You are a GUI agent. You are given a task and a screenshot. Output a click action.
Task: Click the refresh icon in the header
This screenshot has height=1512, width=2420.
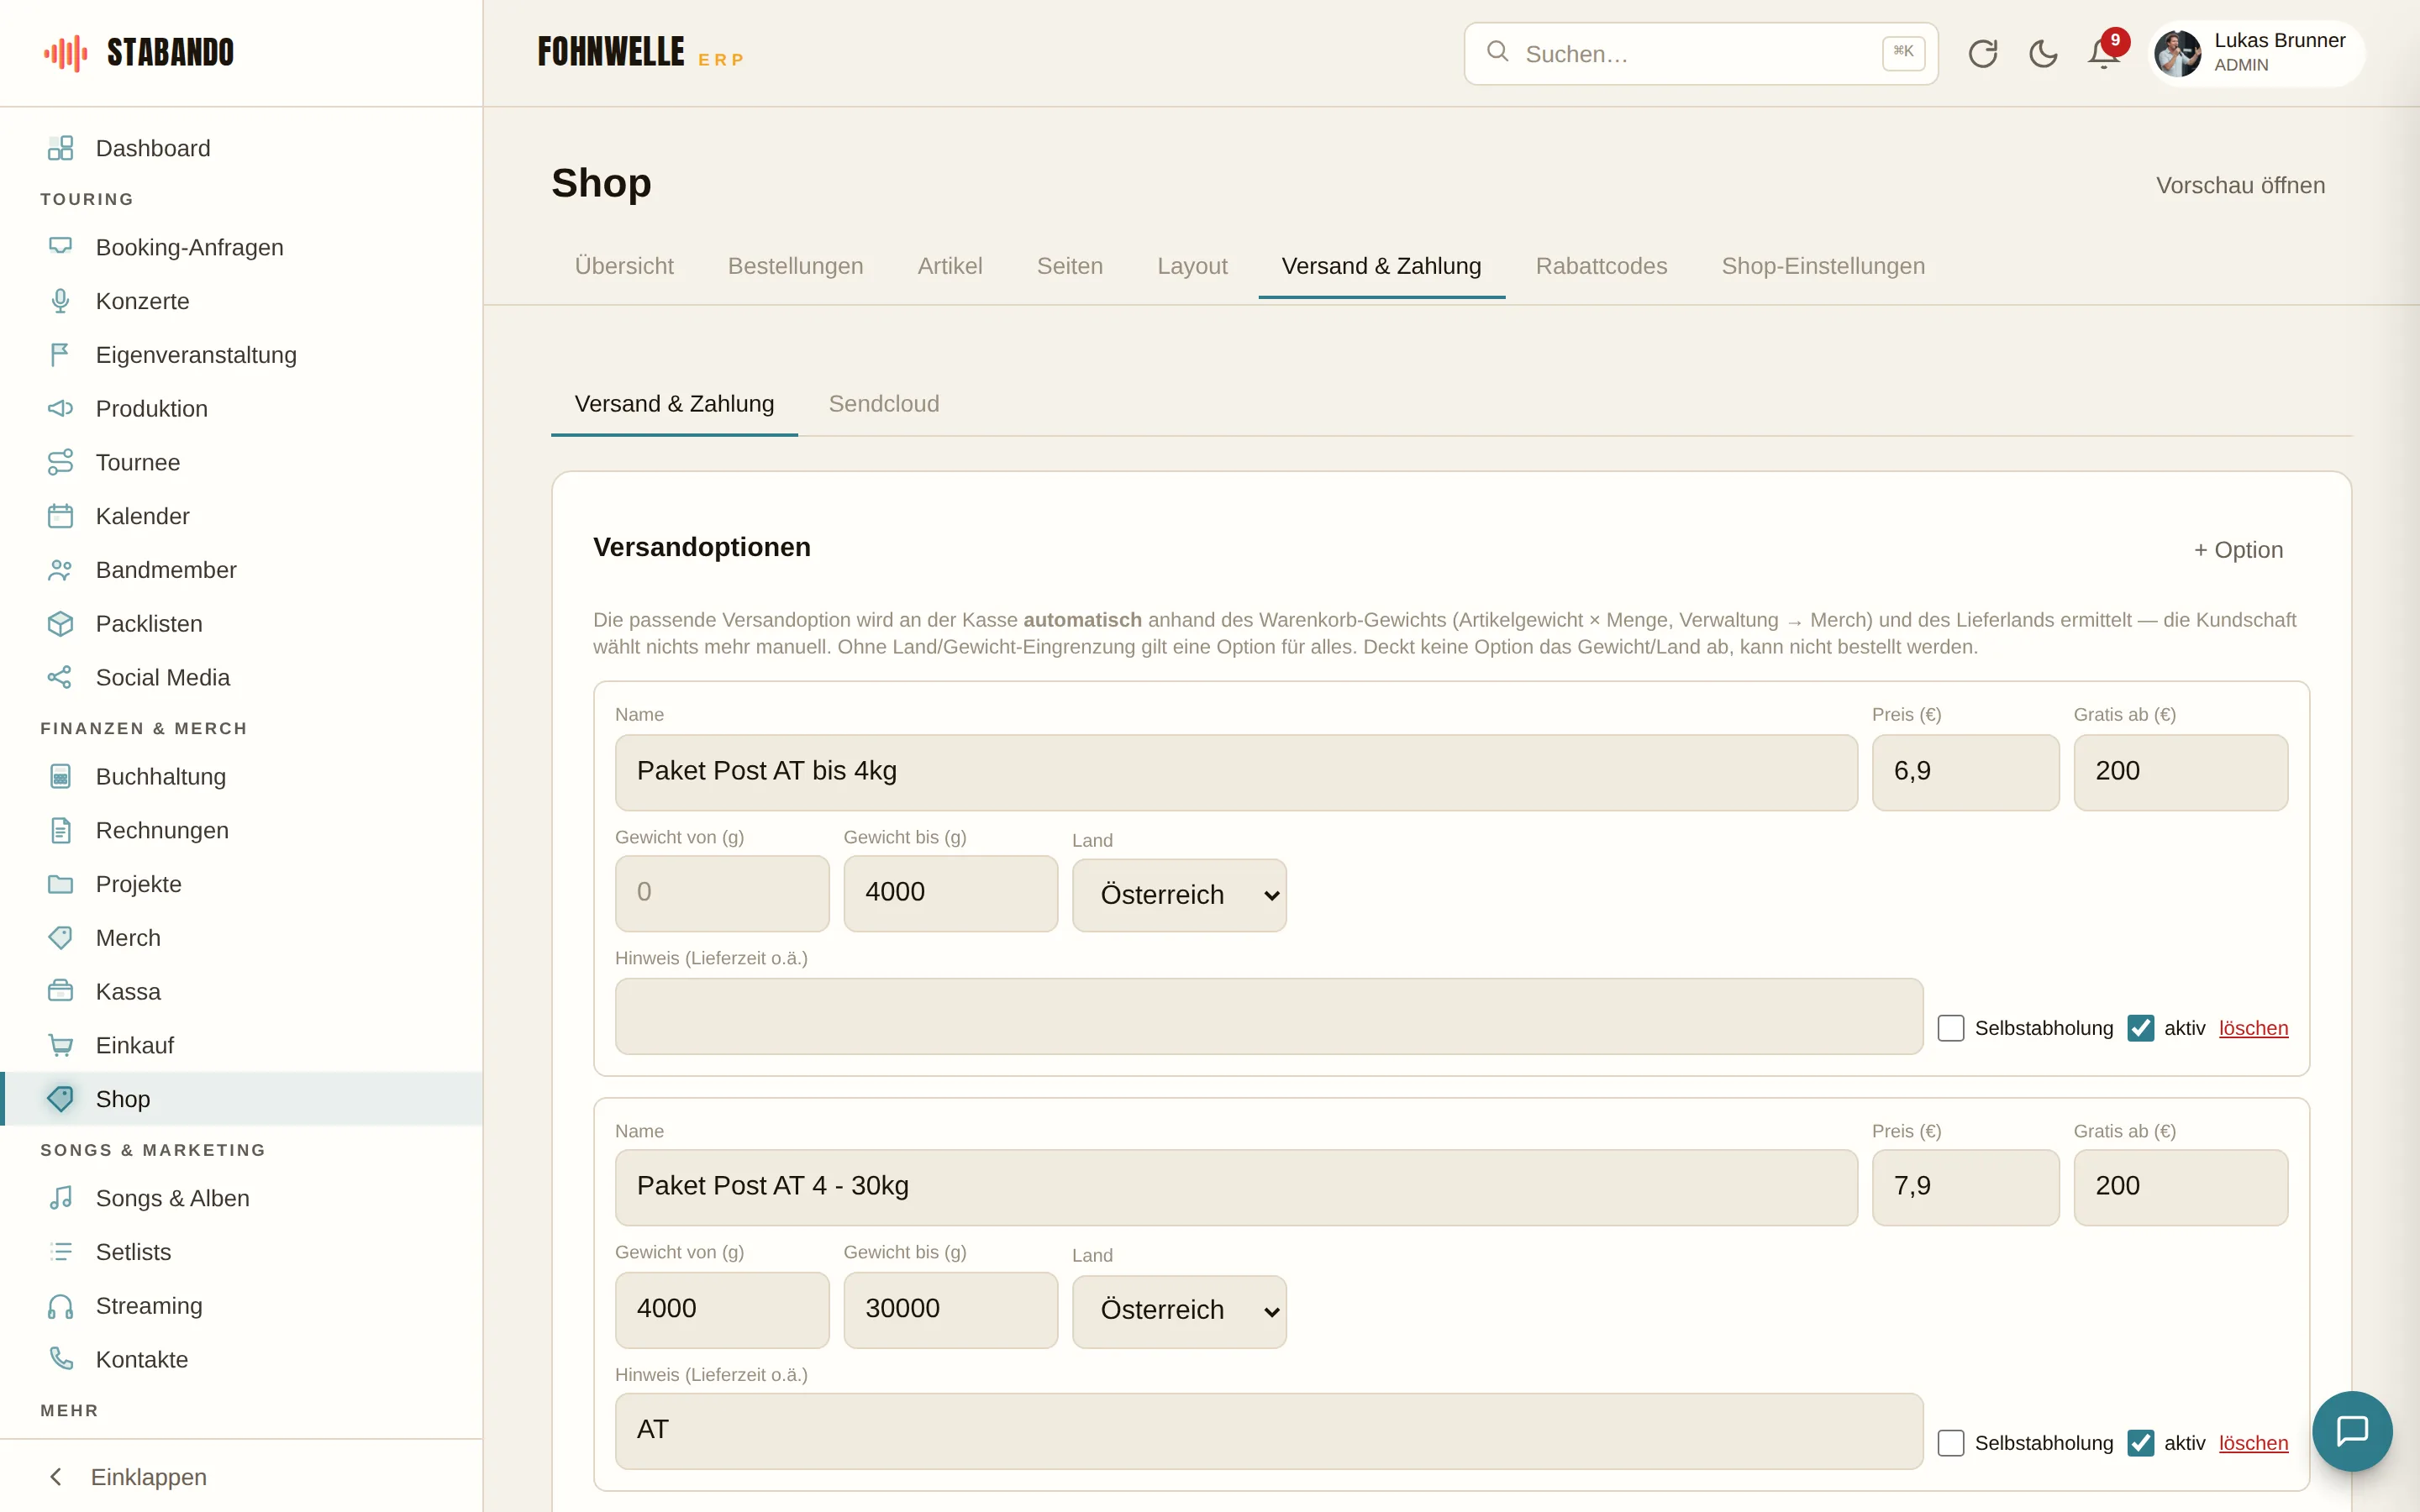pyautogui.click(x=1982, y=54)
